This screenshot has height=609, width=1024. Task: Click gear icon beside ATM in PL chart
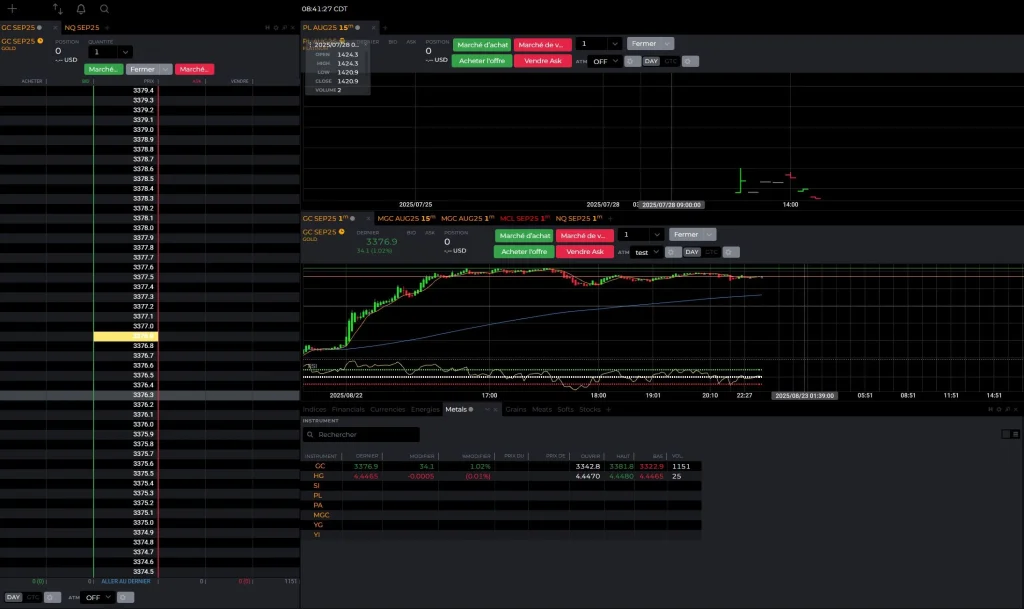click(x=632, y=61)
